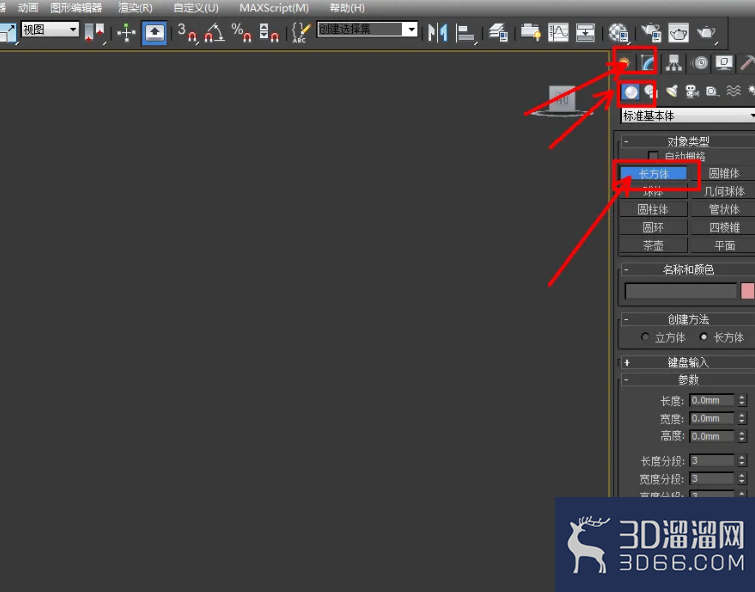Open the Rendered Frame Window icon
Image resolution: width=755 pixels, height=592 pixels.
678,33
